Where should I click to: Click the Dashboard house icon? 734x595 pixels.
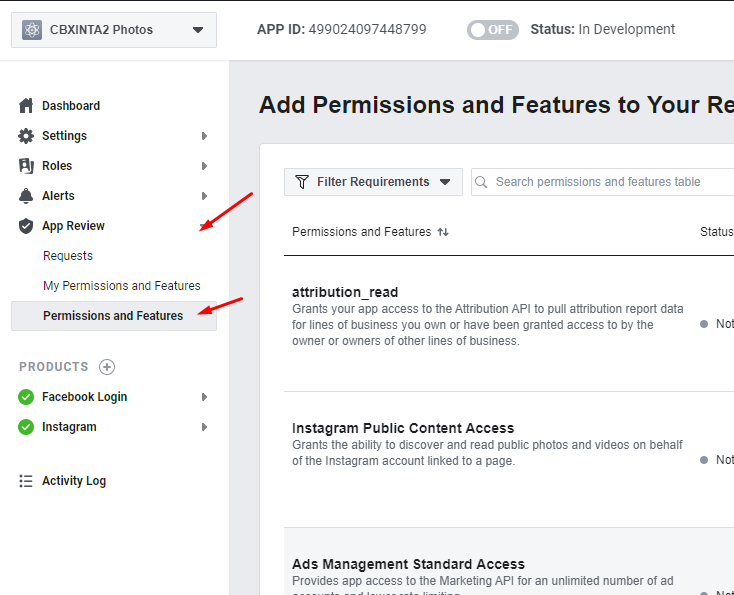[x=26, y=106]
